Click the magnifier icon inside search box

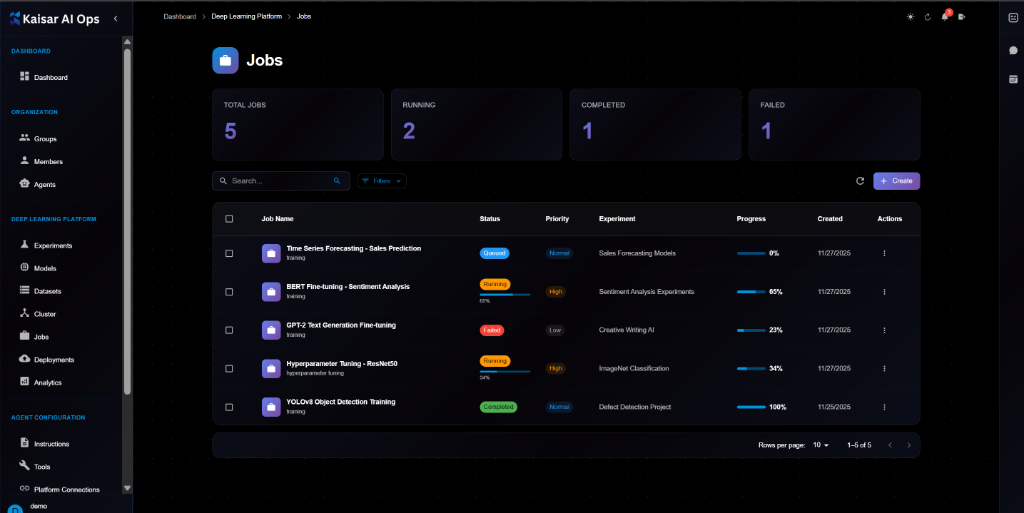click(x=337, y=181)
